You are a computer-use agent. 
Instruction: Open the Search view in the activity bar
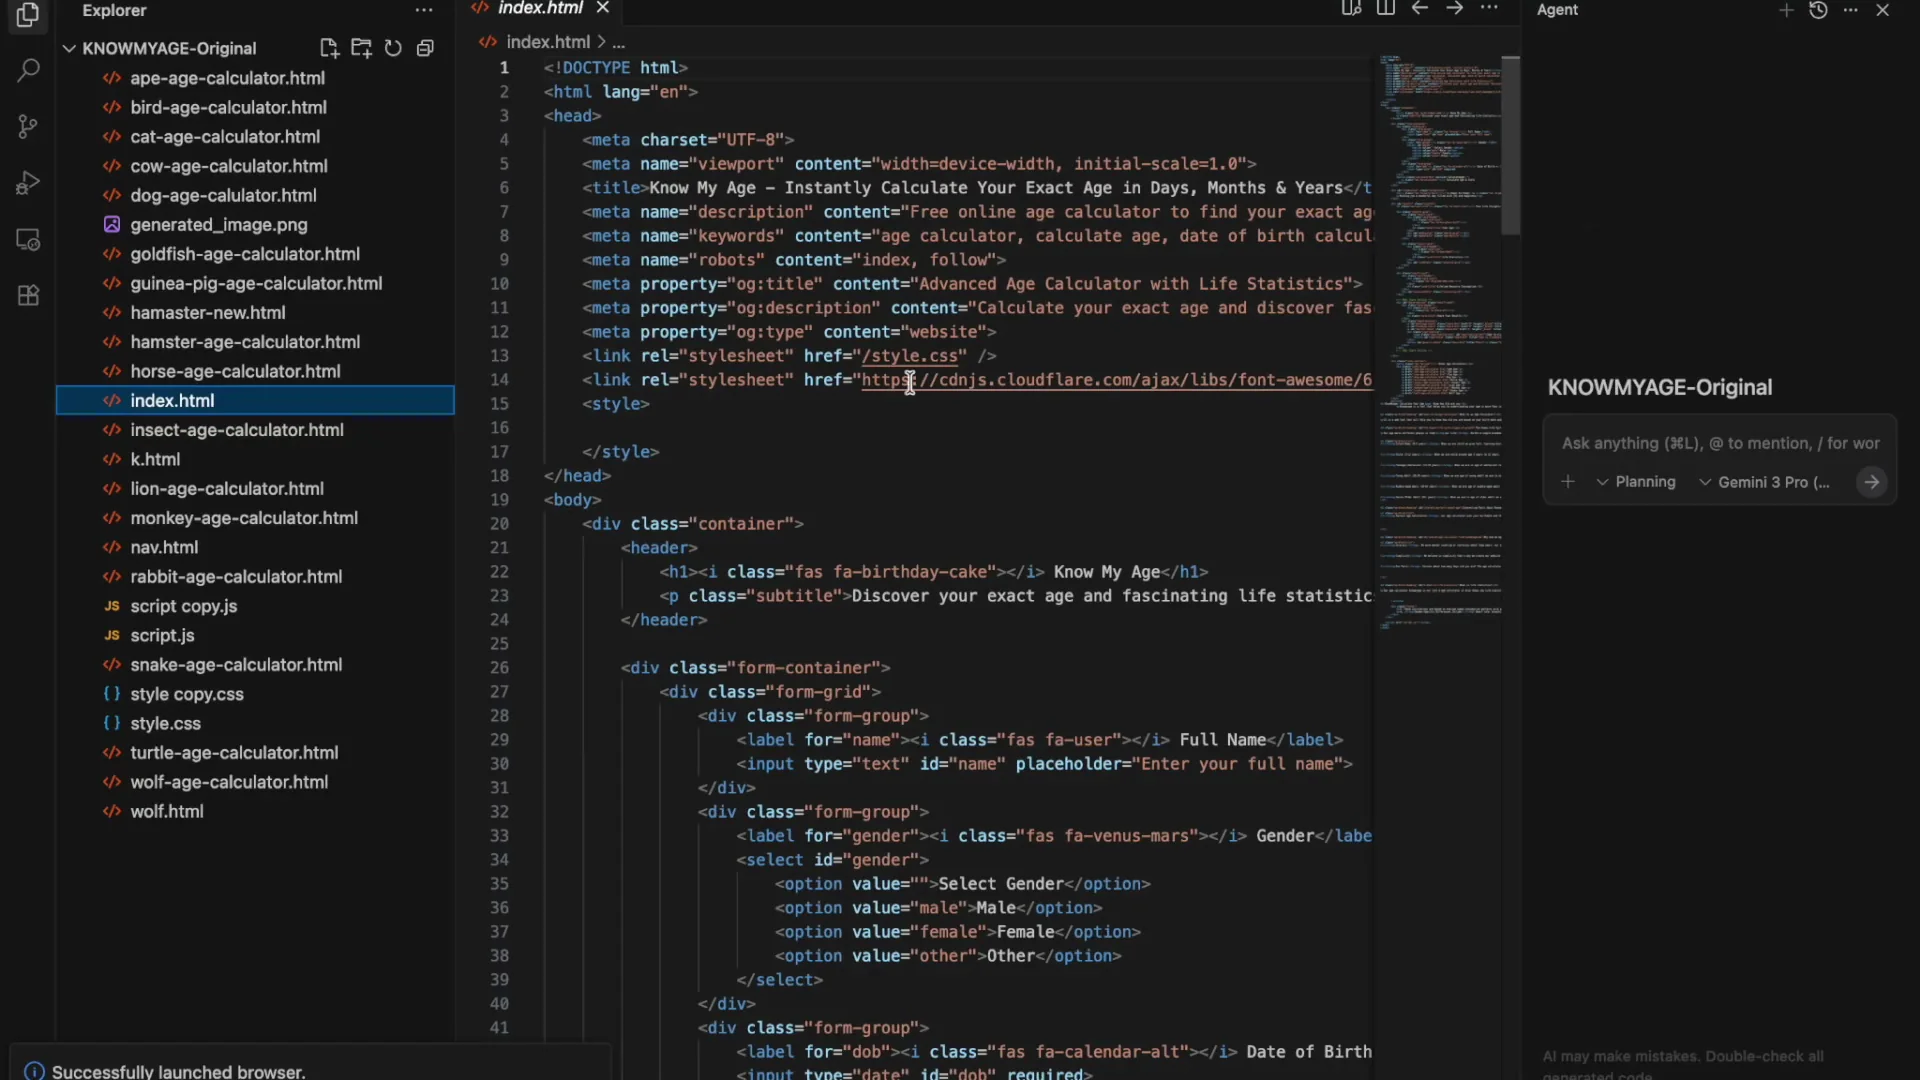pos(28,70)
